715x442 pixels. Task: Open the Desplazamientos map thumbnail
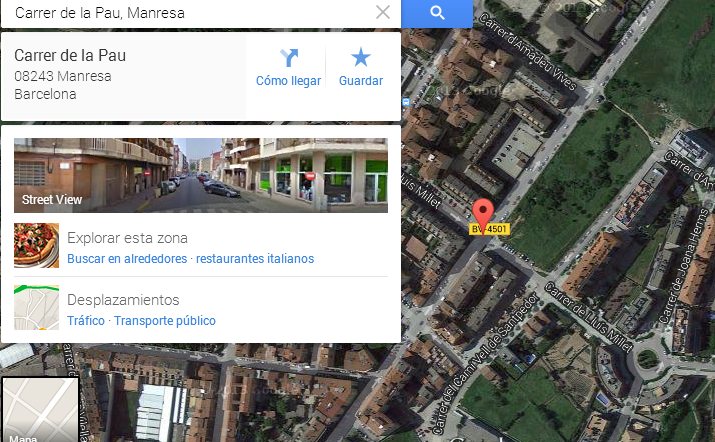36,307
